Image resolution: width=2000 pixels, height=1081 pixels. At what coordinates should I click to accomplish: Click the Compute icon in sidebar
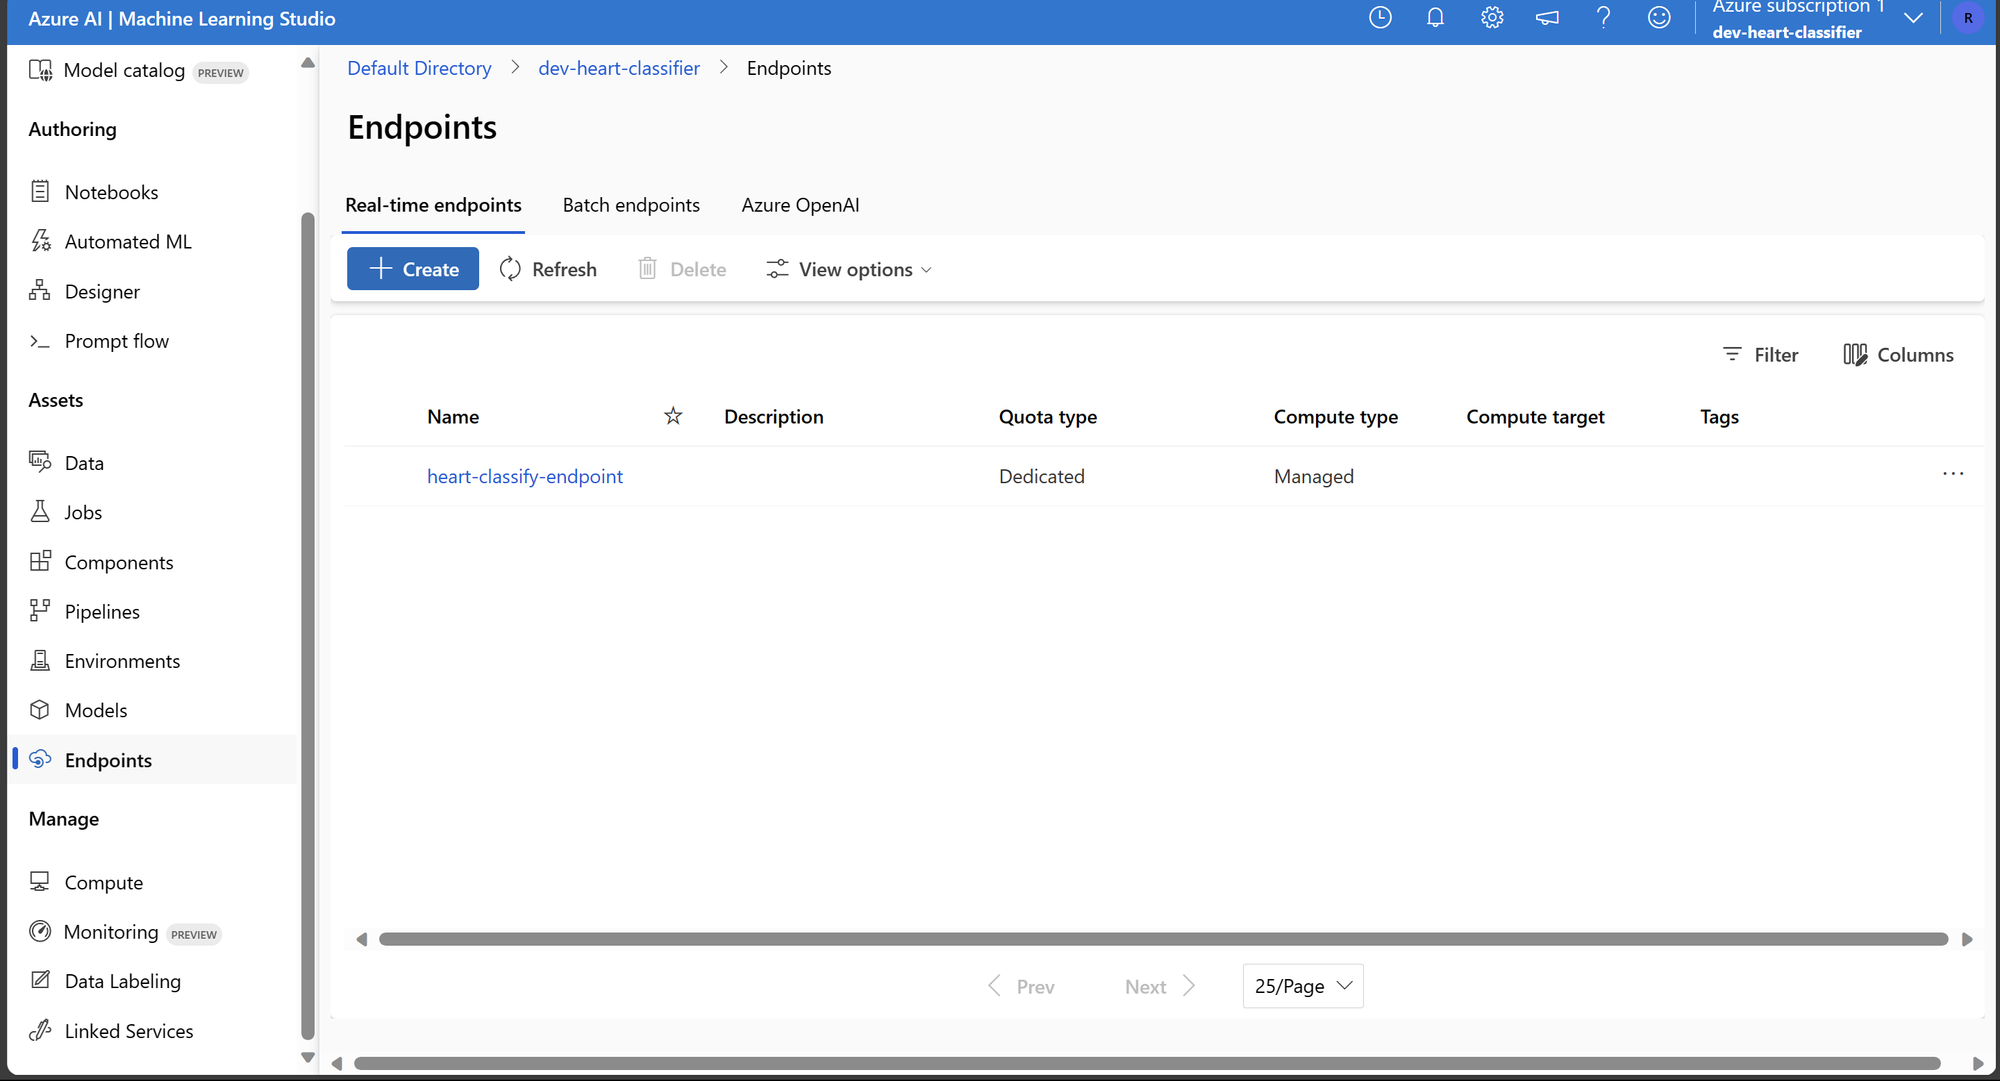click(x=40, y=881)
